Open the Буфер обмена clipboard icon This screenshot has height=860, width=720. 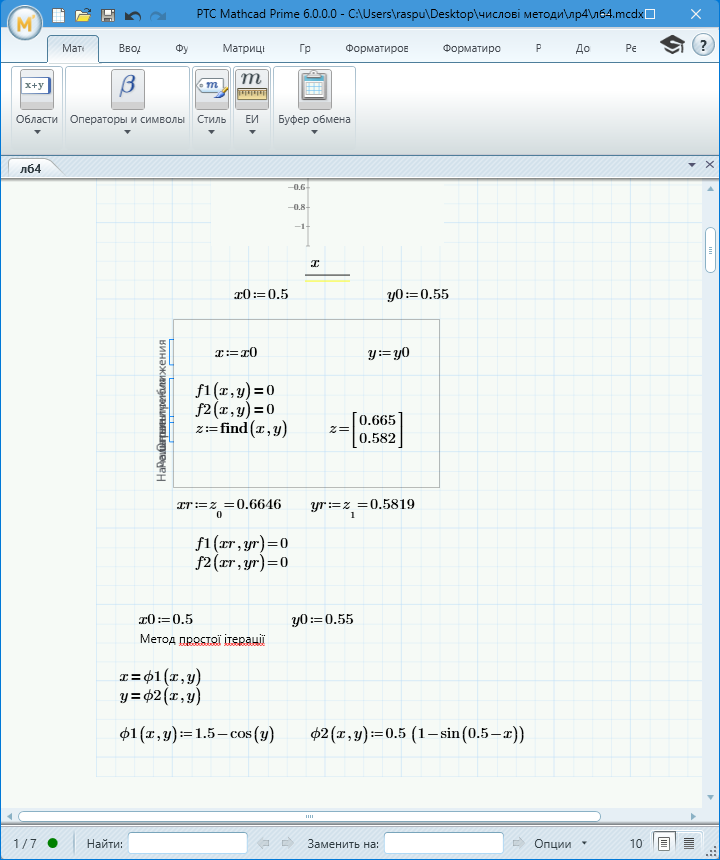pyautogui.click(x=314, y=89)
